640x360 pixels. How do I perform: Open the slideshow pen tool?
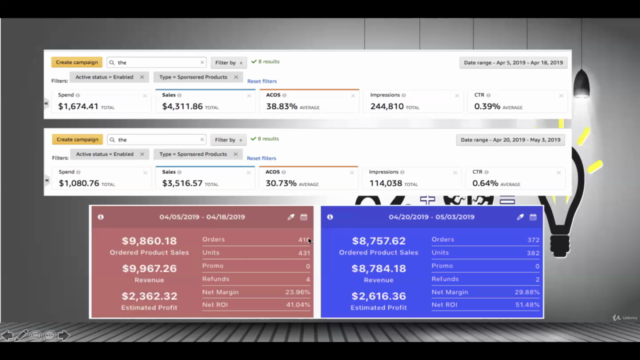click(21, 336)
